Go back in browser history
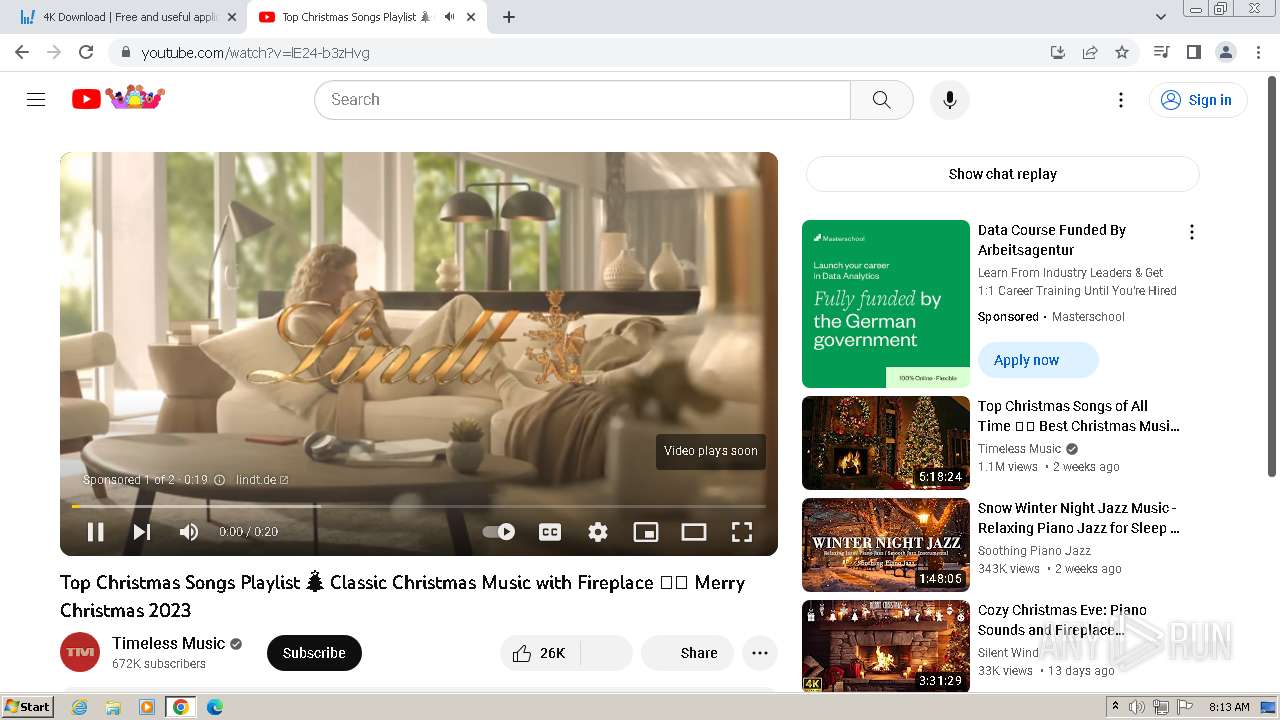Screen dimensions: 1280x720 [22, 52]
